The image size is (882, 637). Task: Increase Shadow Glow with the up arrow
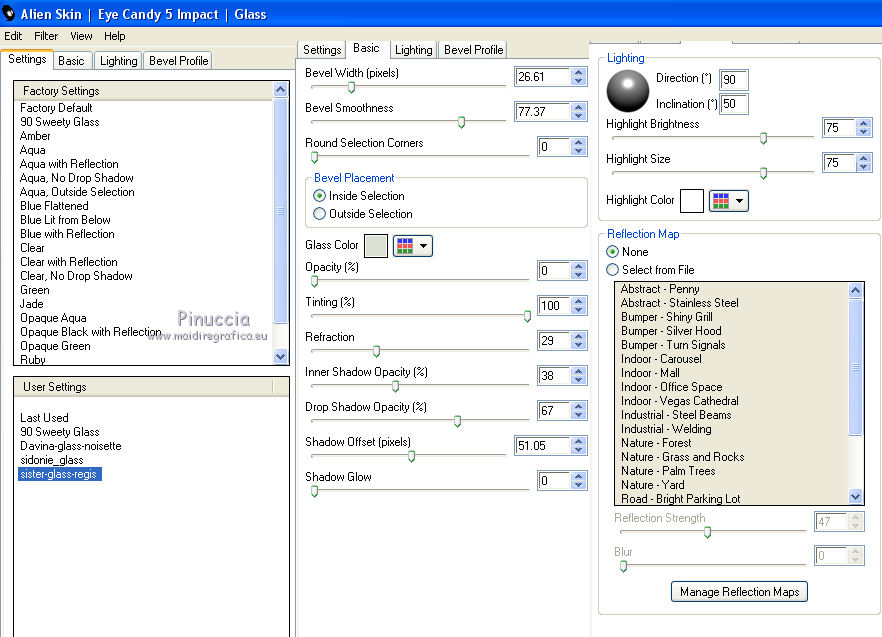[578, 475]
